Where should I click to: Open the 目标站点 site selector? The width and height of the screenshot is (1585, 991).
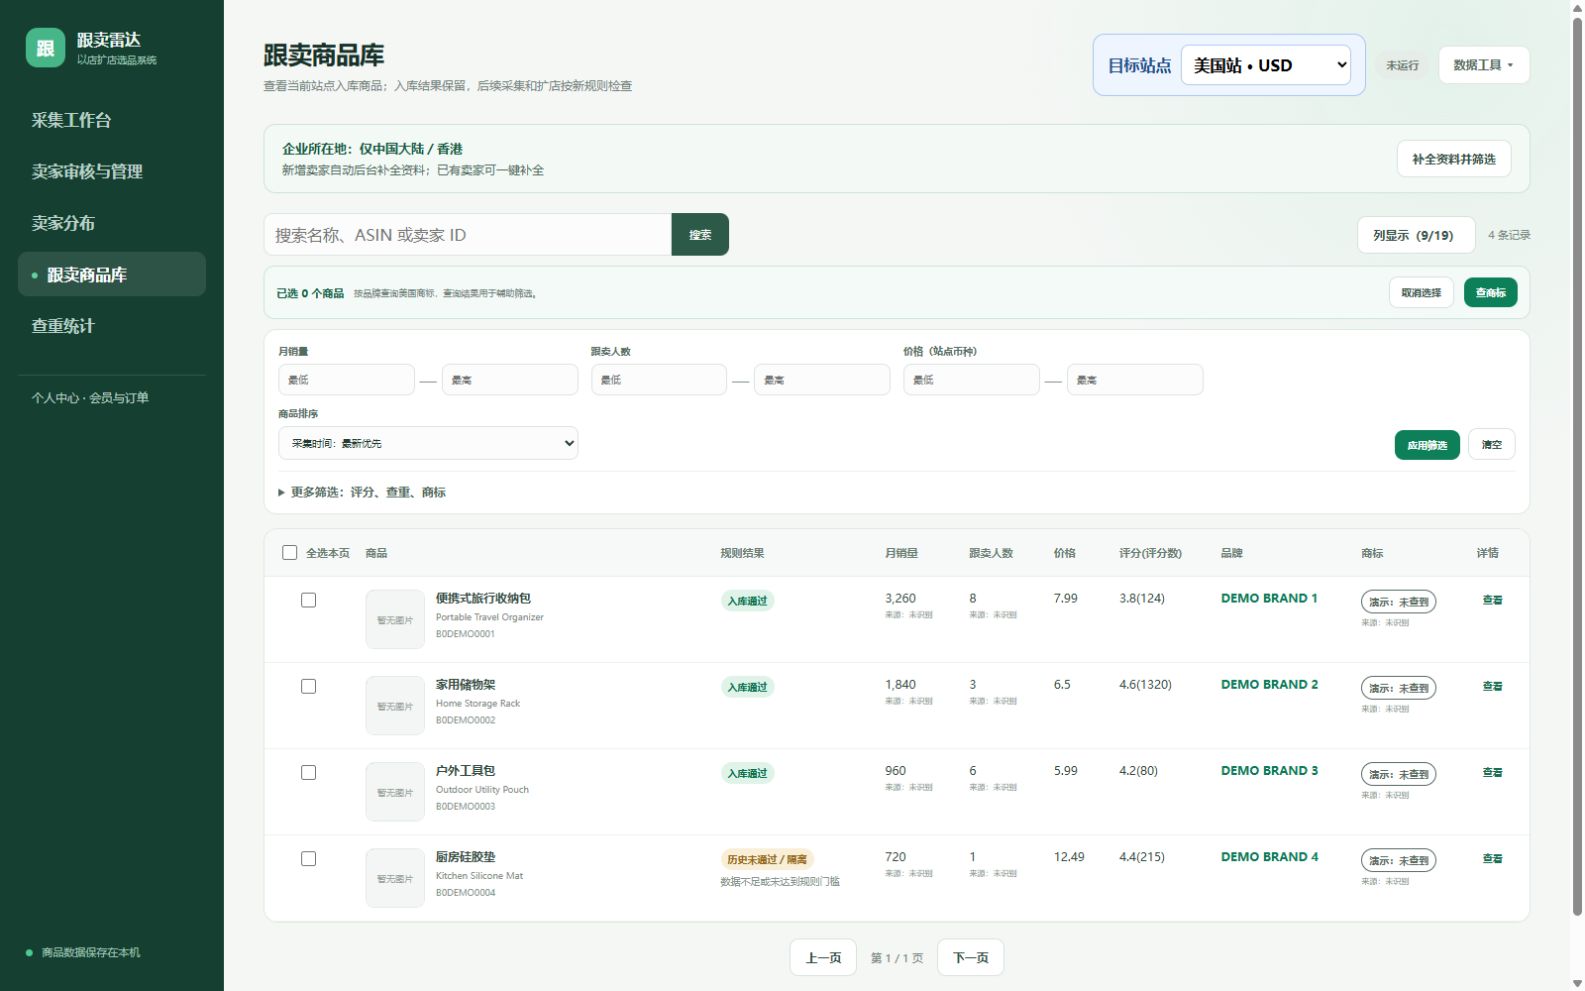pos(1266,65)
